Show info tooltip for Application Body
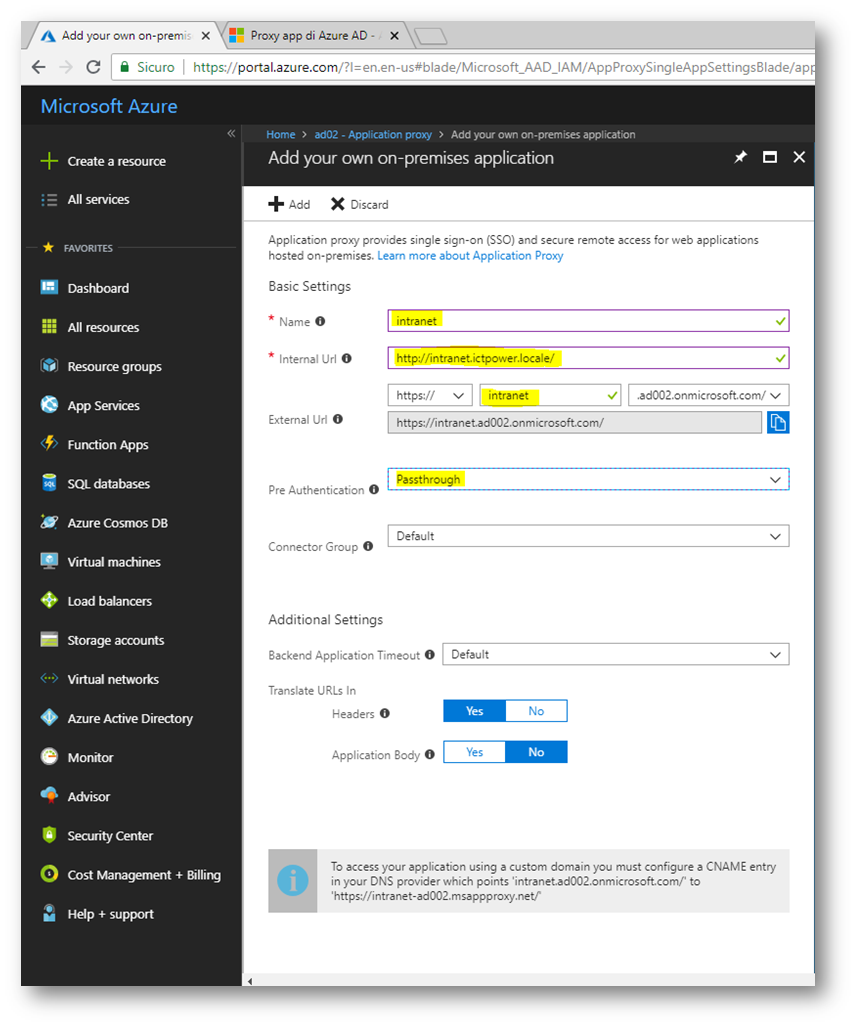Image resolution: width=857 pixels, height=1028 pixels. click(x=429, y=755)
